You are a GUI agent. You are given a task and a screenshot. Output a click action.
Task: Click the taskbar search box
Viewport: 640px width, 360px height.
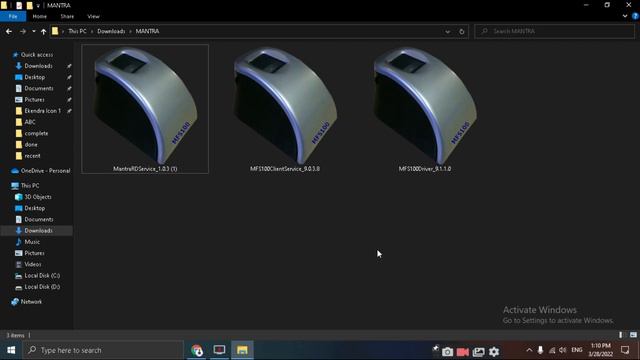tap(103, 350)
